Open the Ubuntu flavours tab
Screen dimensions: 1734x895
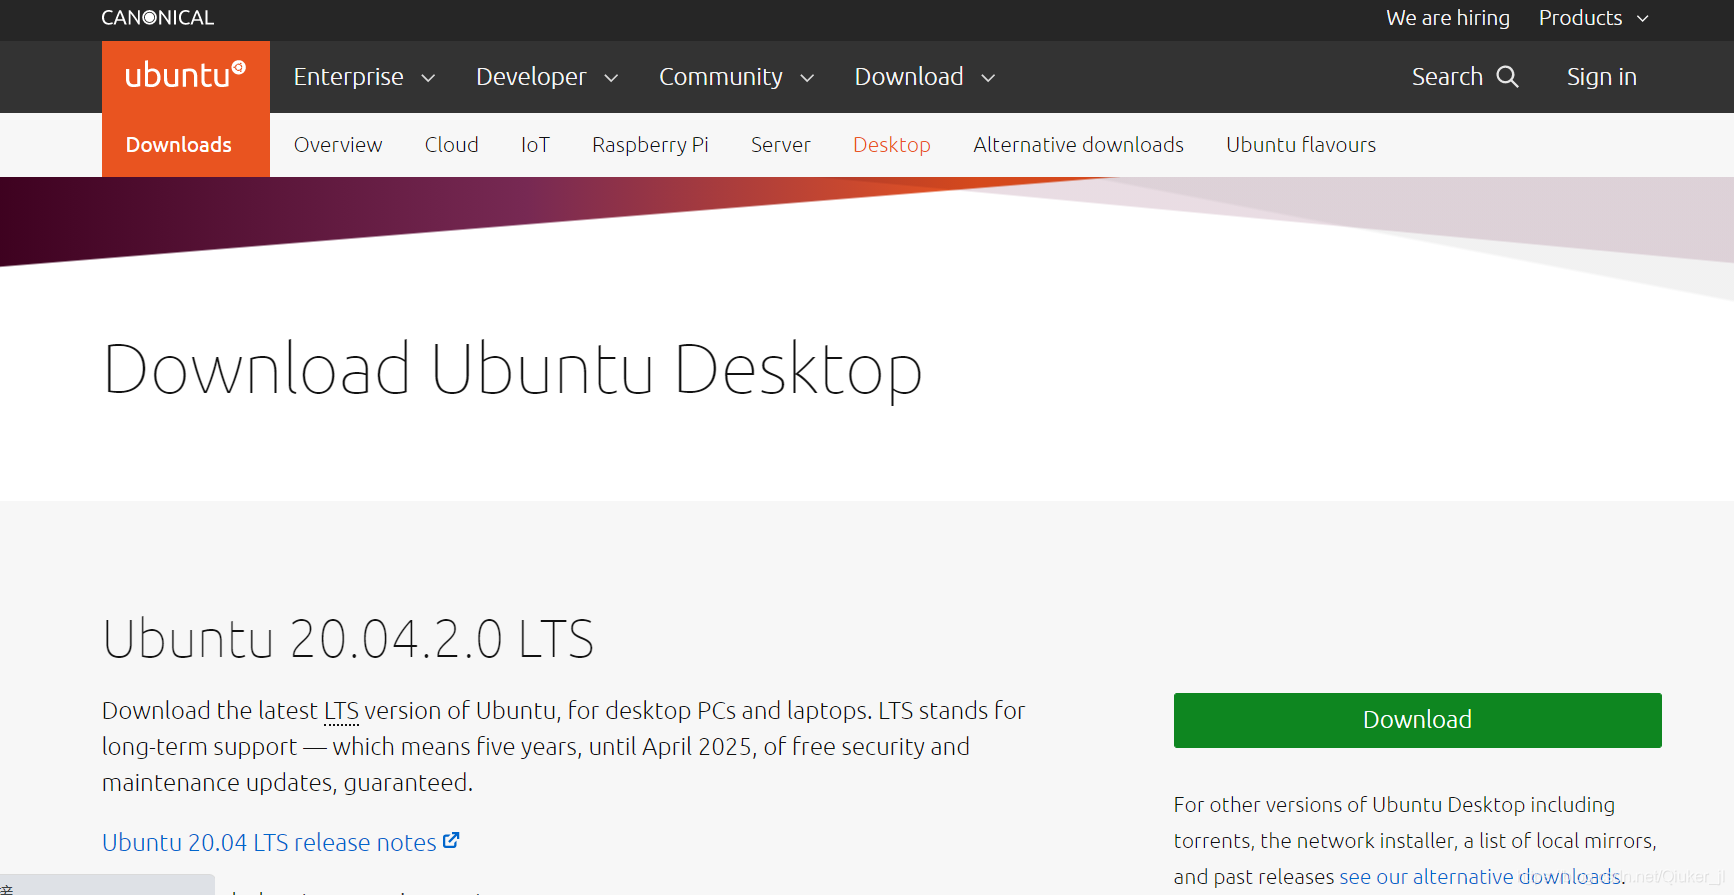pyautogui.click(x=1301, y=145)
